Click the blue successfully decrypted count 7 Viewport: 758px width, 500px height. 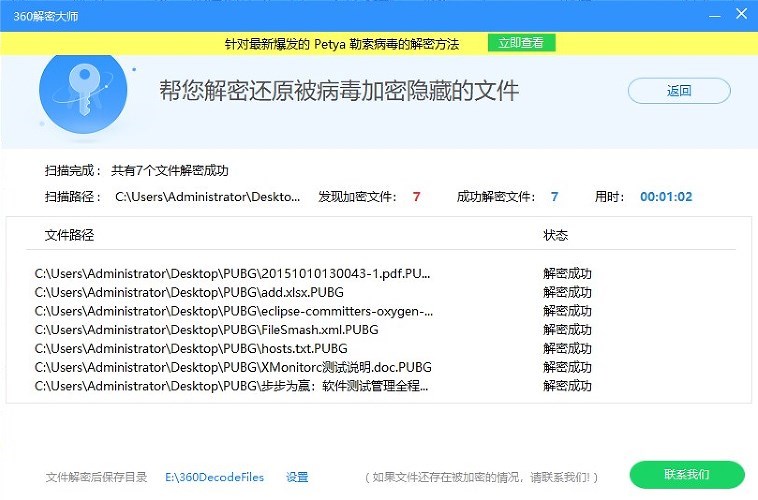554,197
